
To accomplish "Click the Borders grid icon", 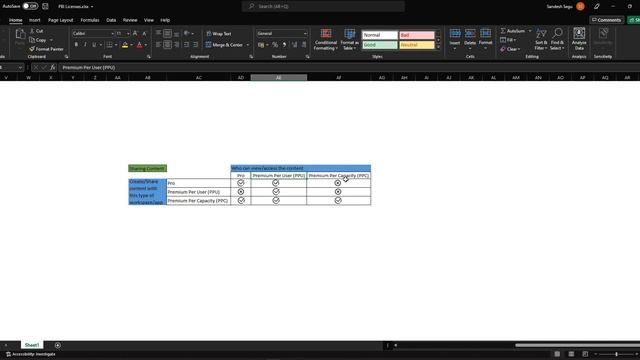I will click(109, 45).
